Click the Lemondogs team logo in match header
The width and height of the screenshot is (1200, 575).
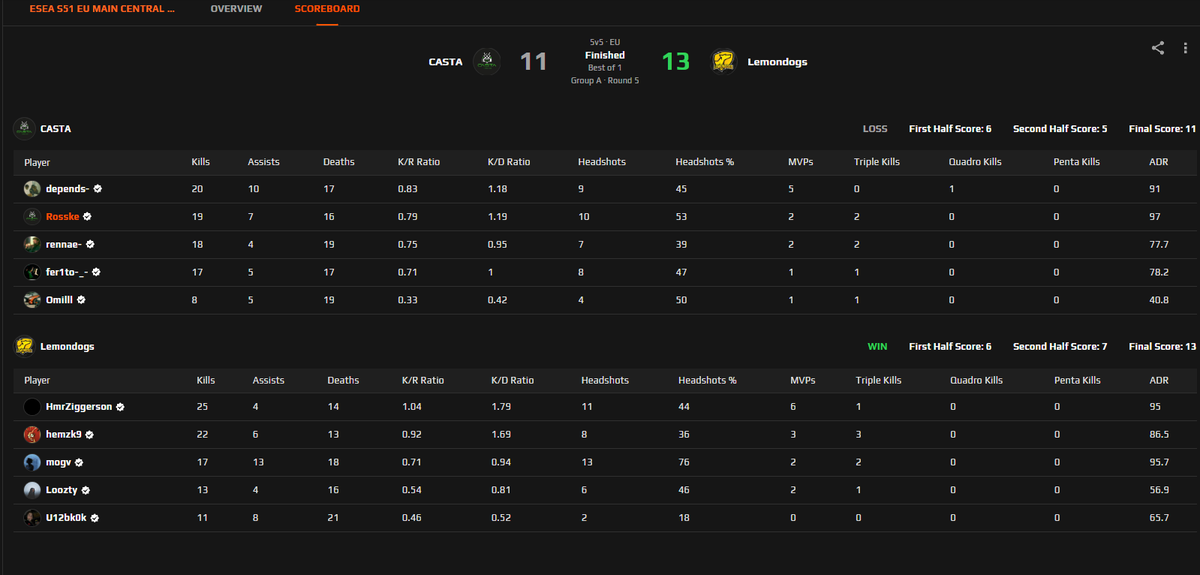723,62
